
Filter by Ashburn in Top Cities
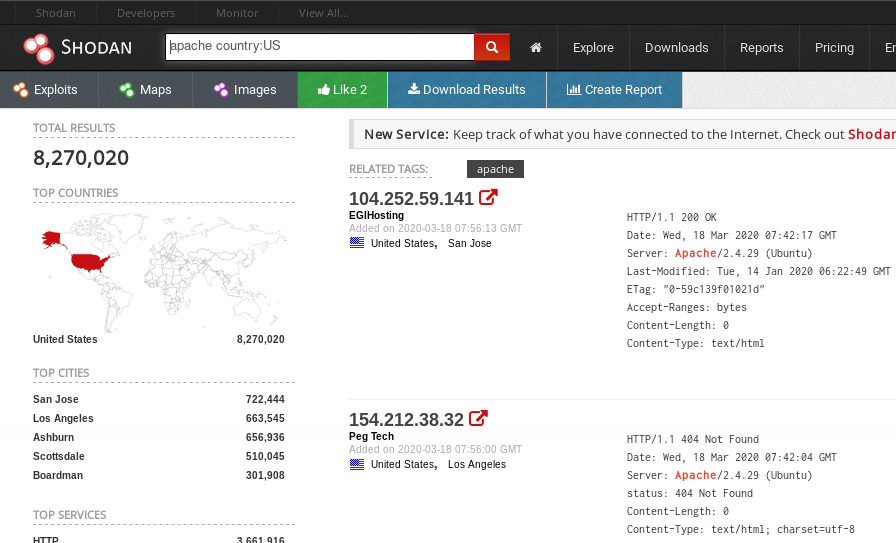coord(54,437)
